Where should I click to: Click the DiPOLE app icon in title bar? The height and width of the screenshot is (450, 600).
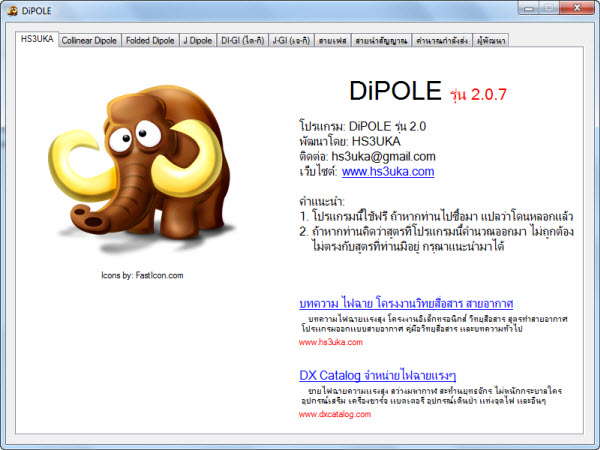[x=12, y=11]
